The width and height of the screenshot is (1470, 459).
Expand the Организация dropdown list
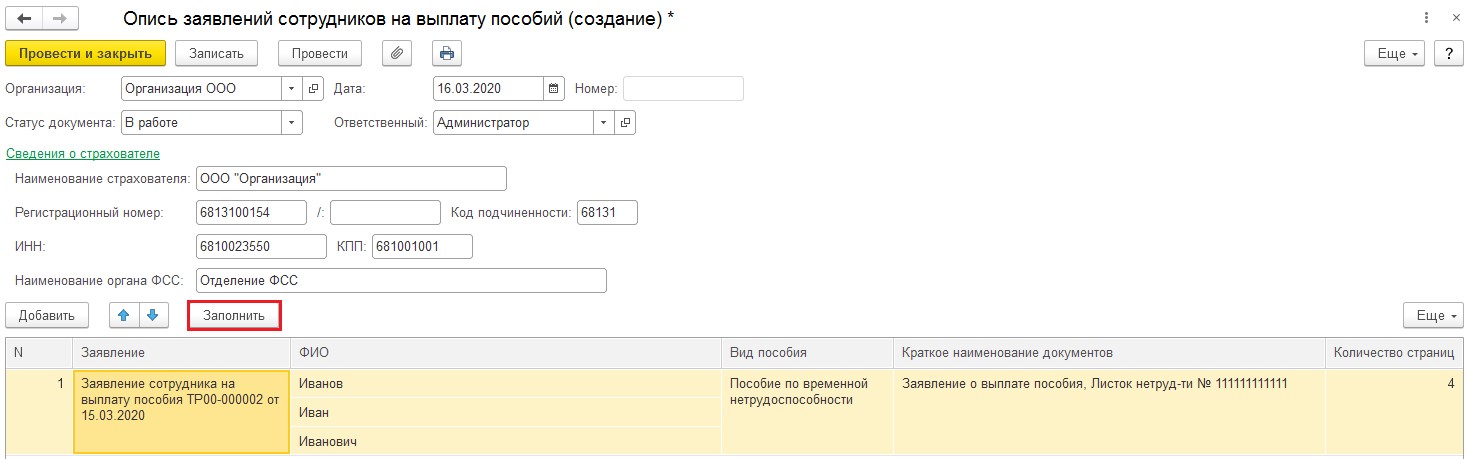[291, 88]
